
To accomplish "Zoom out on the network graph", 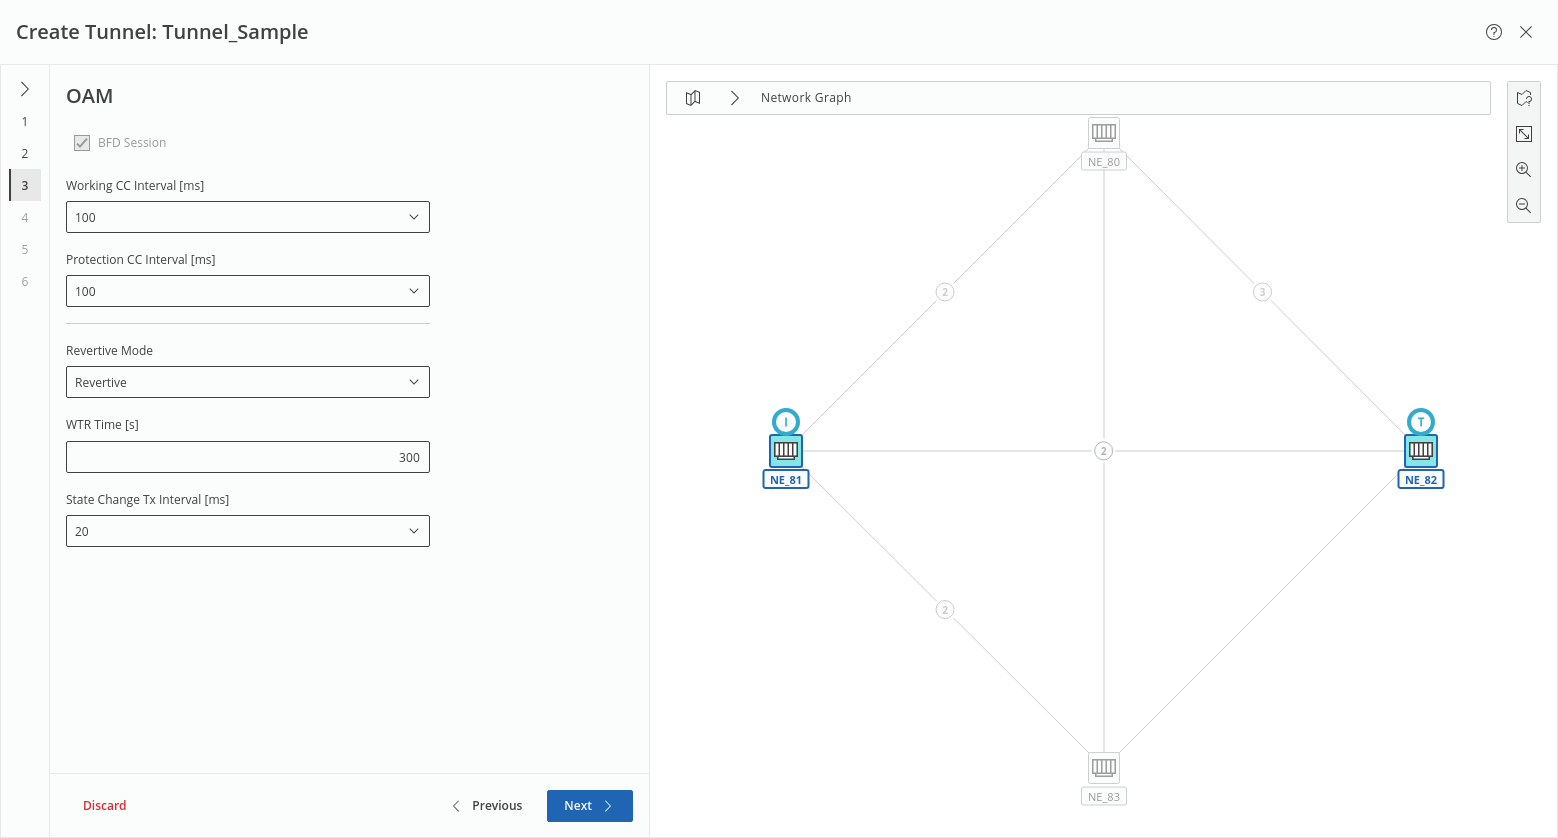I will tap(1523, 206).
